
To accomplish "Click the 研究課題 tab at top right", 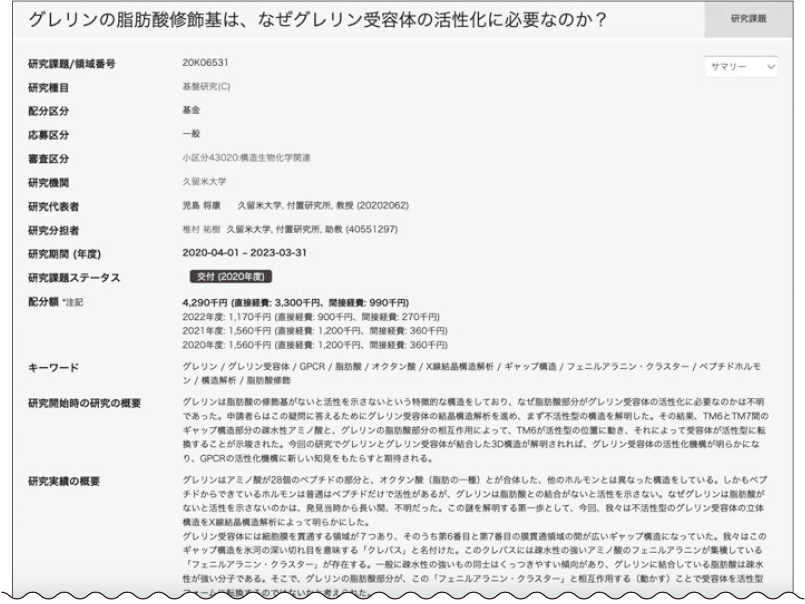I will click(x=747, y=19).
